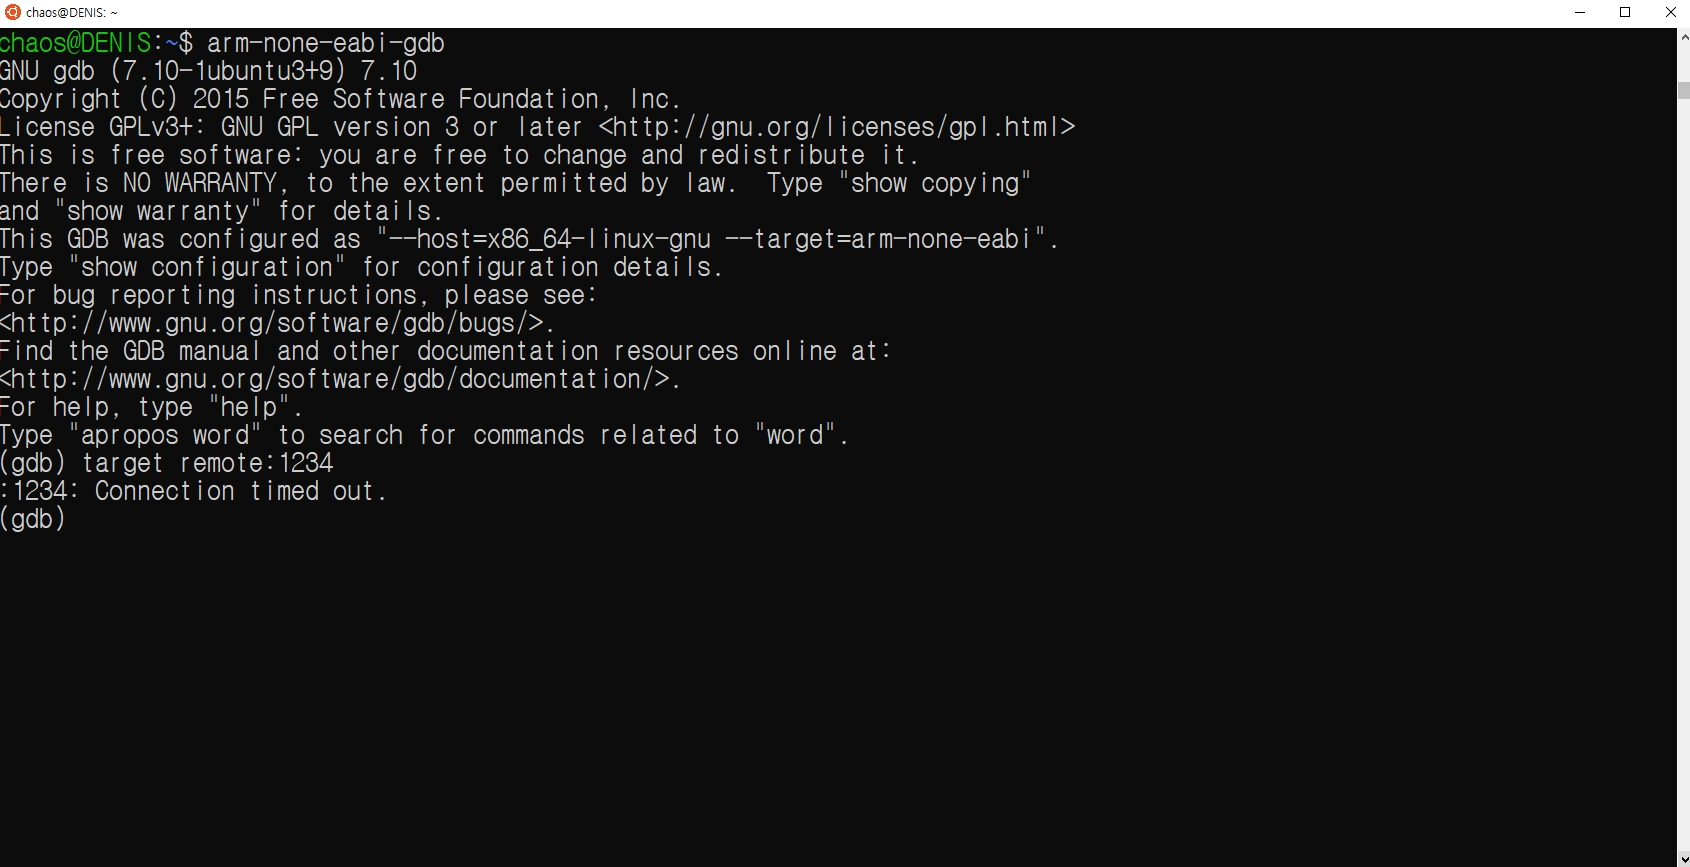Click the scrollbar down arrow
The width and height of the screenshot is (1690, 867).
coord(1683,858)
